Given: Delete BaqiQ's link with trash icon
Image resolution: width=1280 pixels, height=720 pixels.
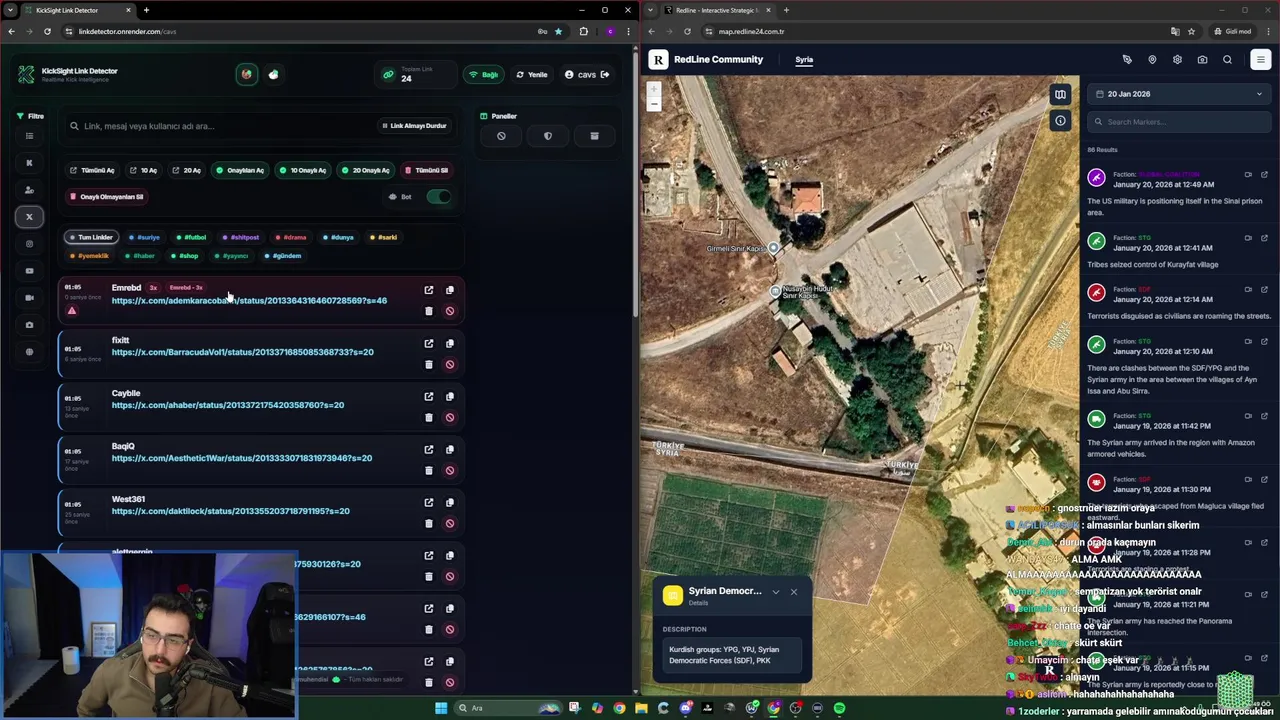Looking at the screenshot, I should point(428,470).
